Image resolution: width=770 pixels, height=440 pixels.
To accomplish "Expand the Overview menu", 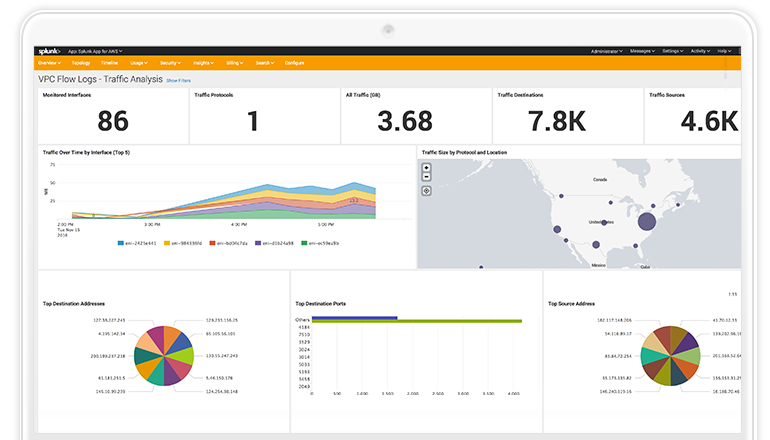I will click(50, 63).
